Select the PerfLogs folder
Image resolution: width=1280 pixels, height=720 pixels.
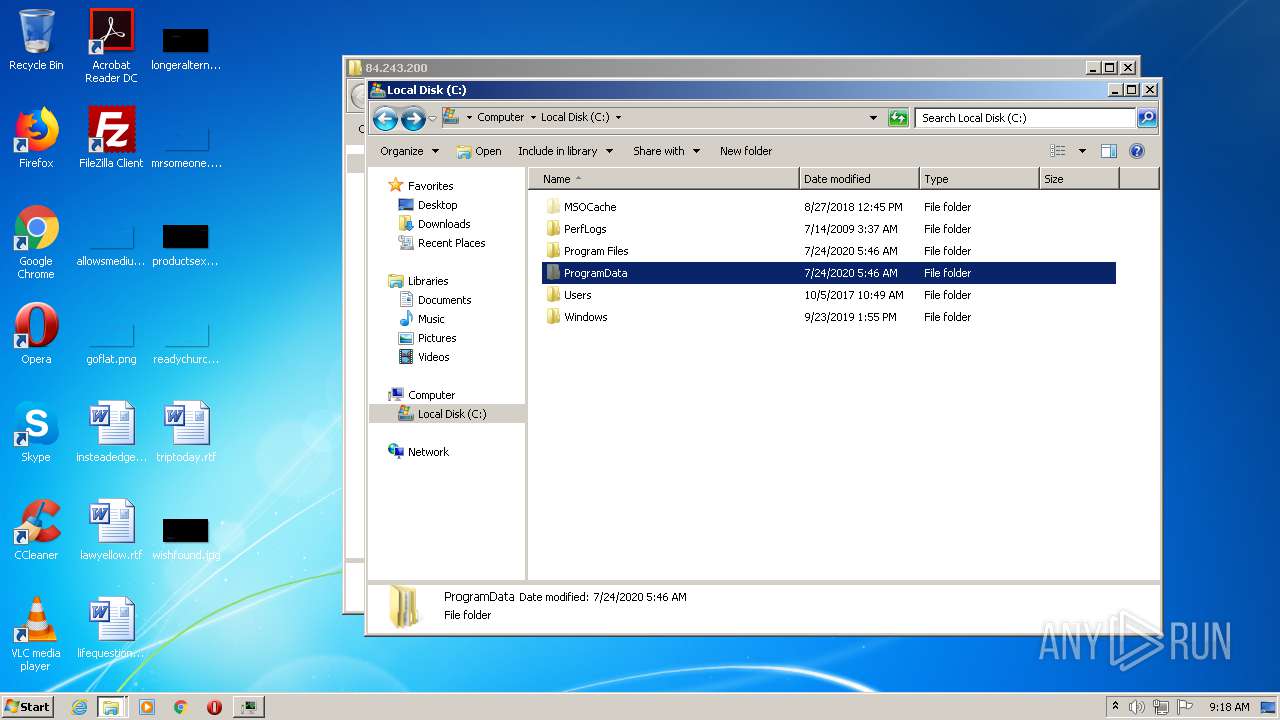828,229
